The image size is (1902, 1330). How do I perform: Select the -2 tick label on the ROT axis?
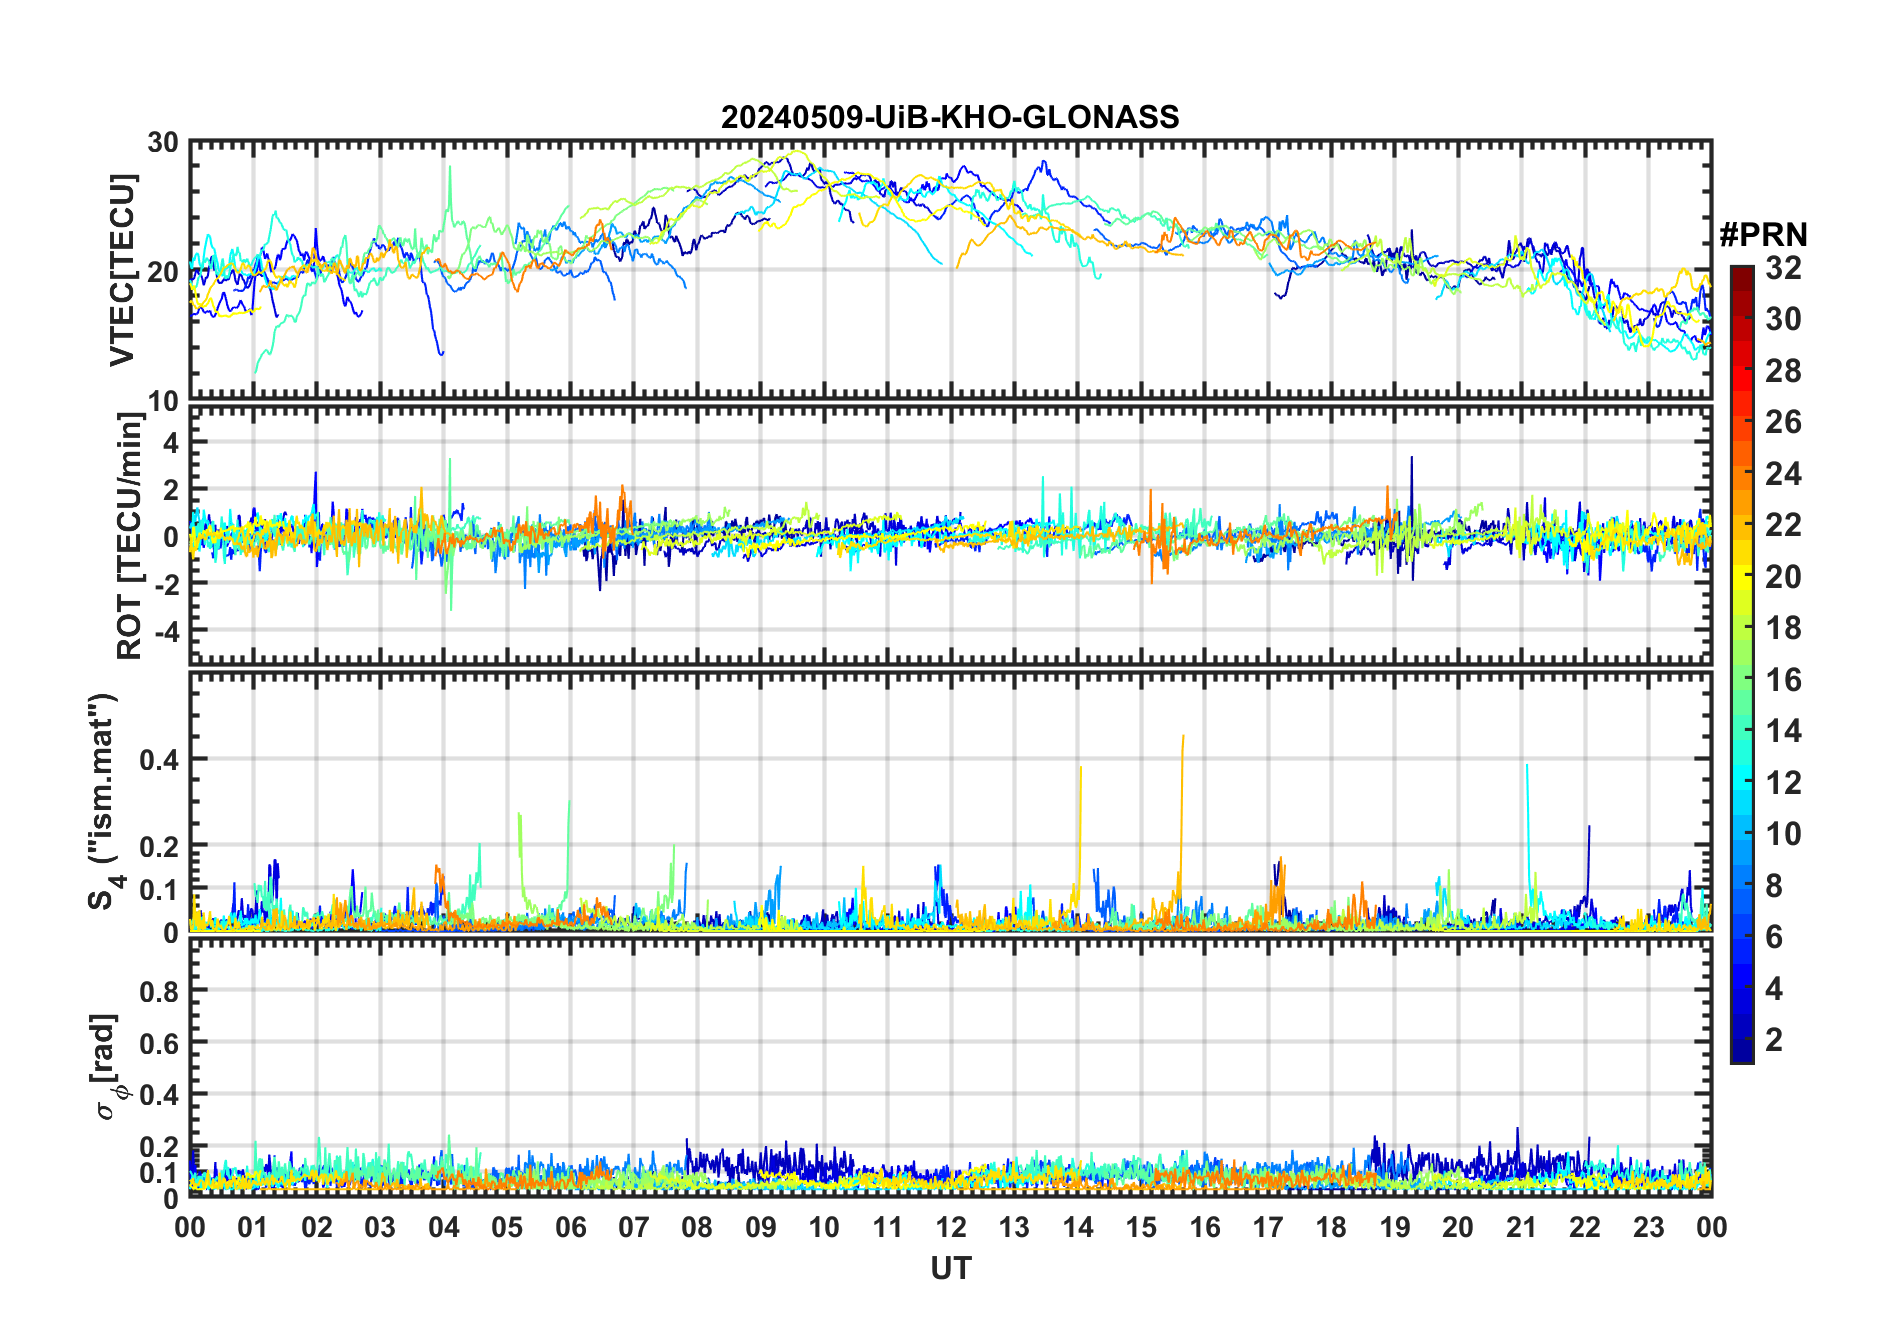click(x=166, y=584)
